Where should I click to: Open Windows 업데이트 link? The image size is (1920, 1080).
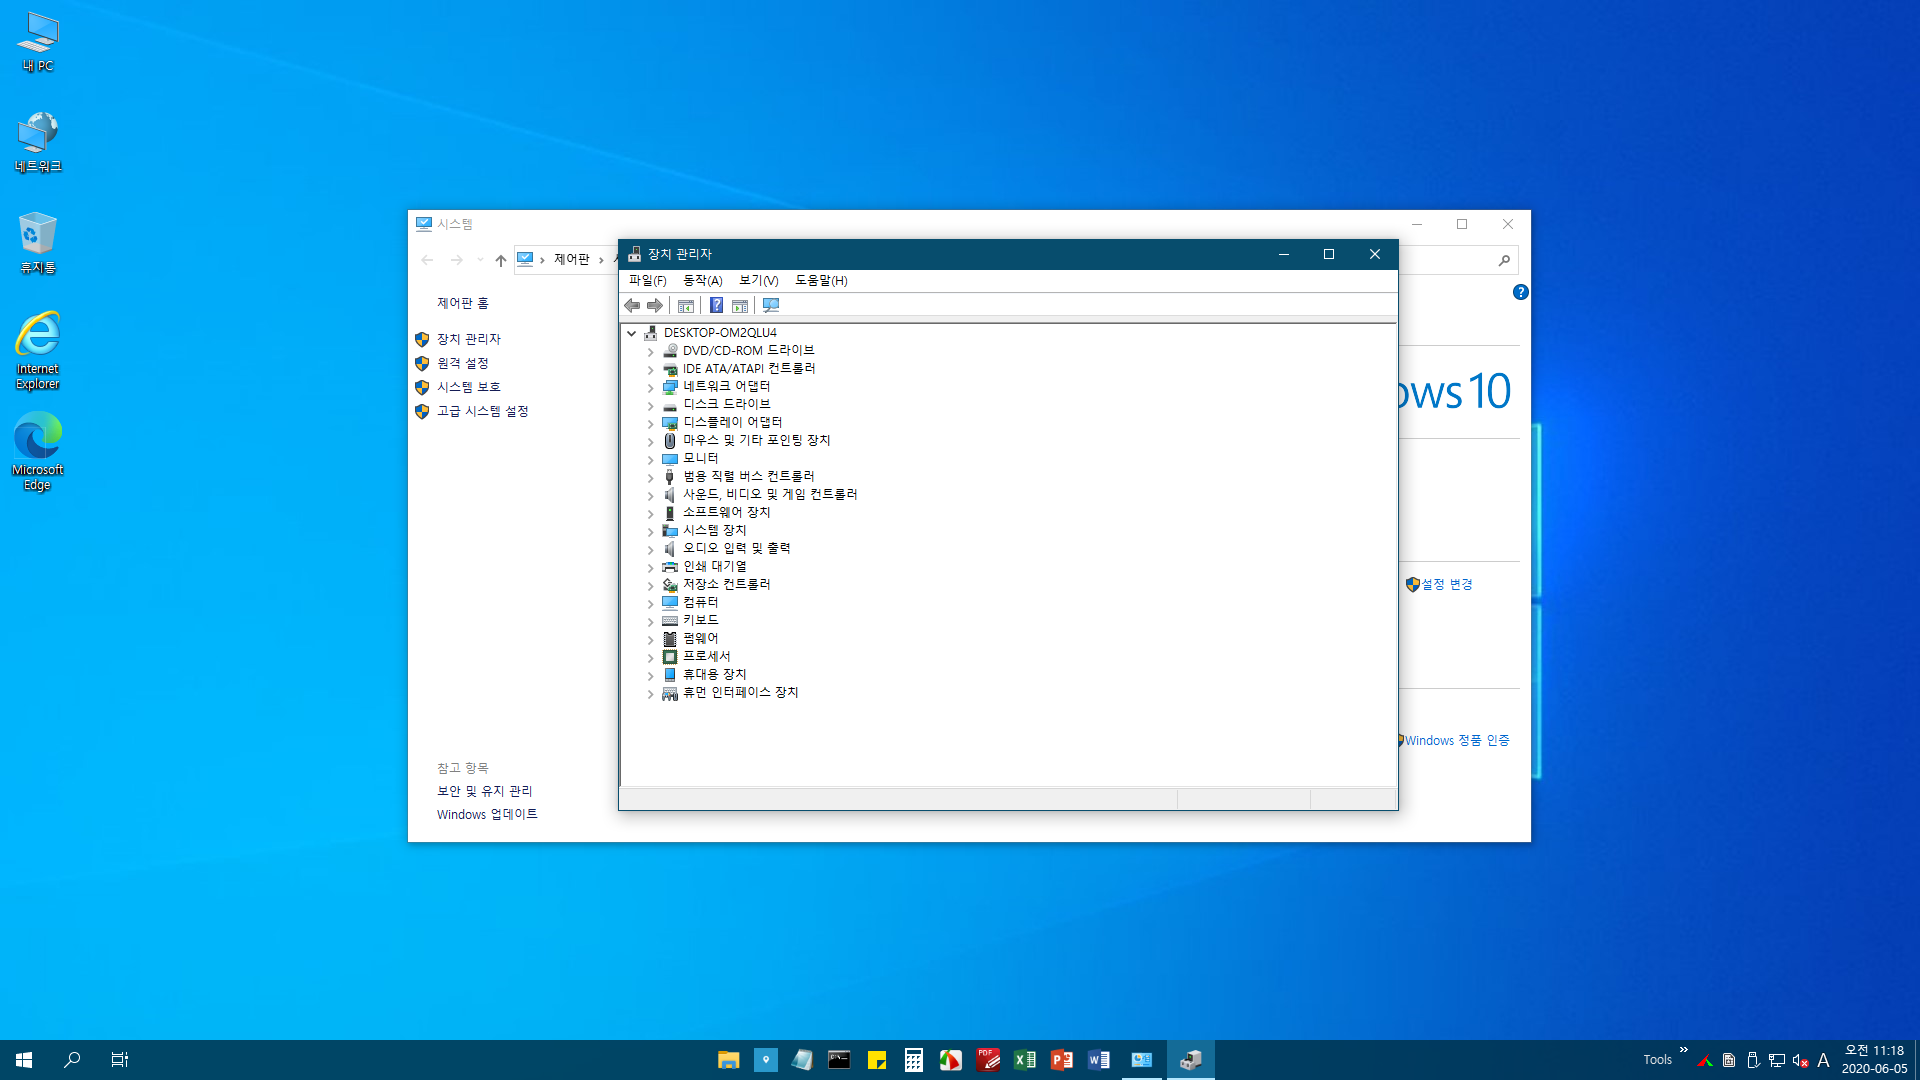click(487, 815)
